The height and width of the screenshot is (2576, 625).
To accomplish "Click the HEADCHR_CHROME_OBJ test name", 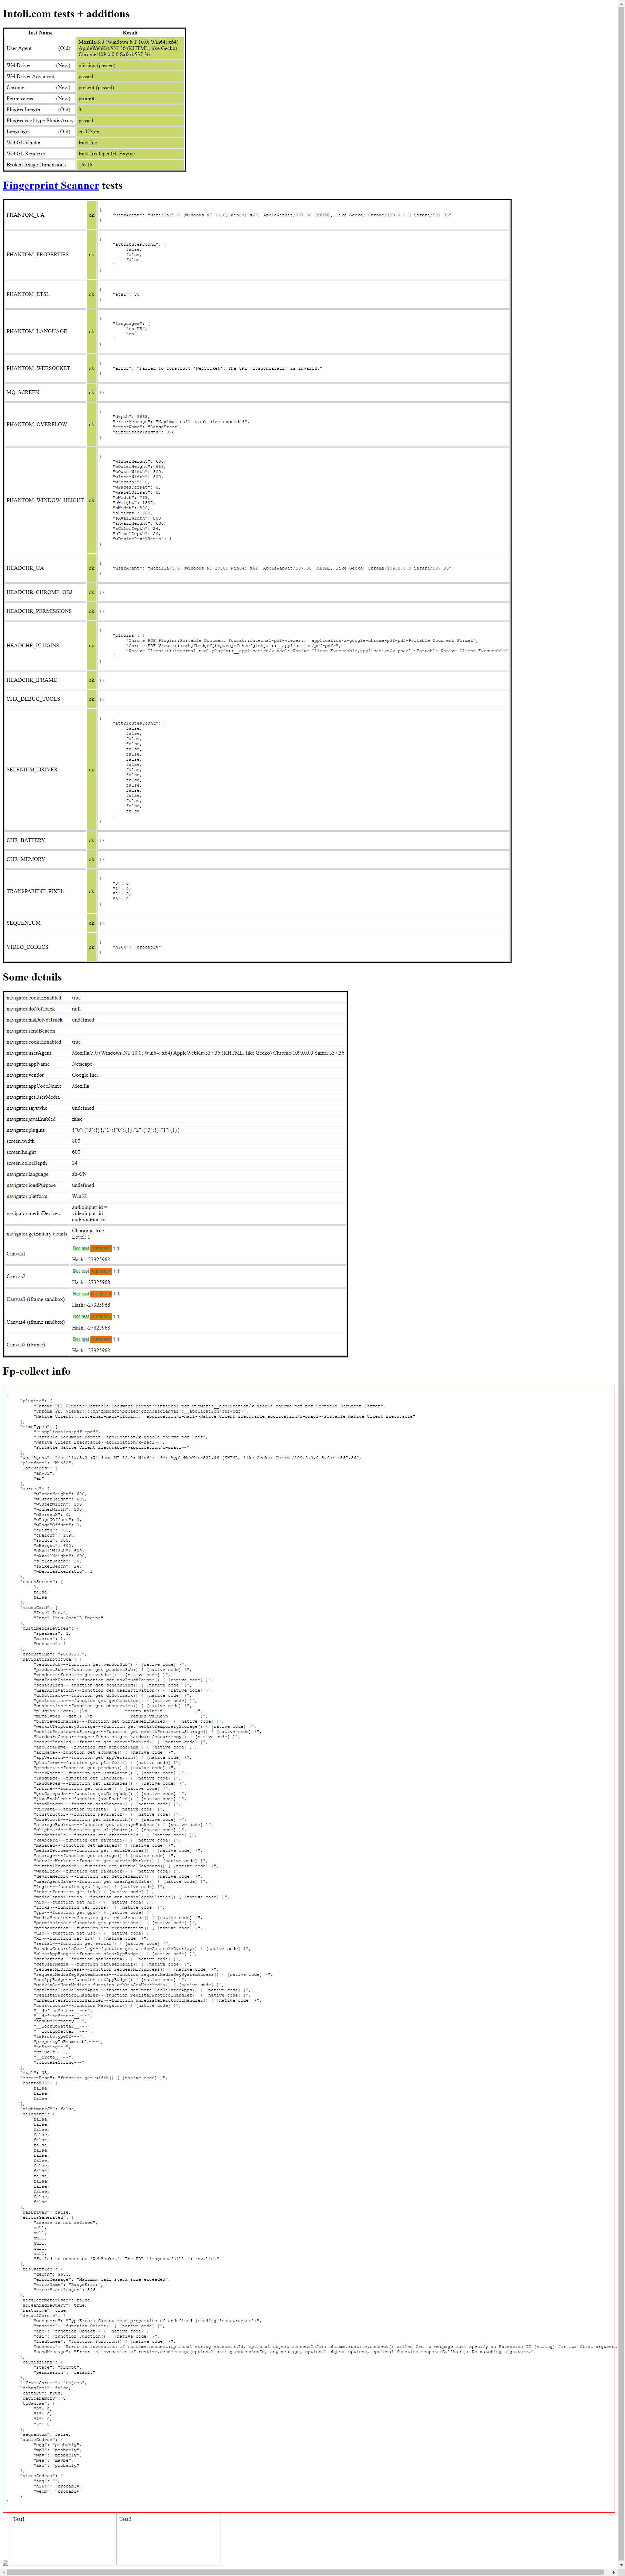I will [39, 592].
